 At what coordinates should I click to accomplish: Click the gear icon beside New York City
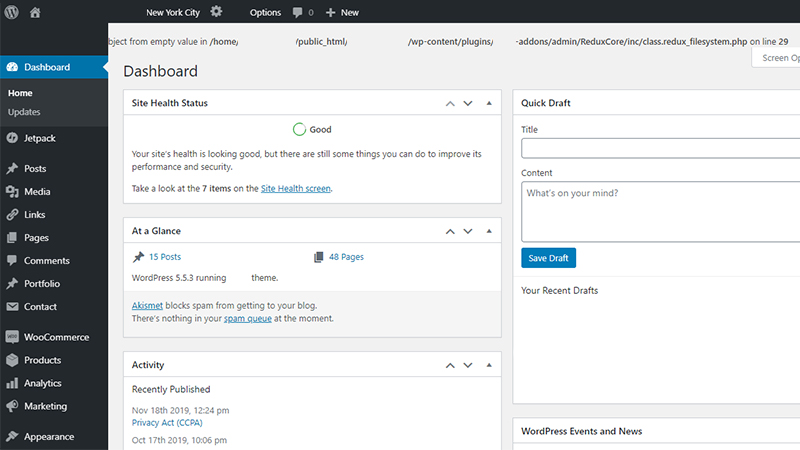216,12
